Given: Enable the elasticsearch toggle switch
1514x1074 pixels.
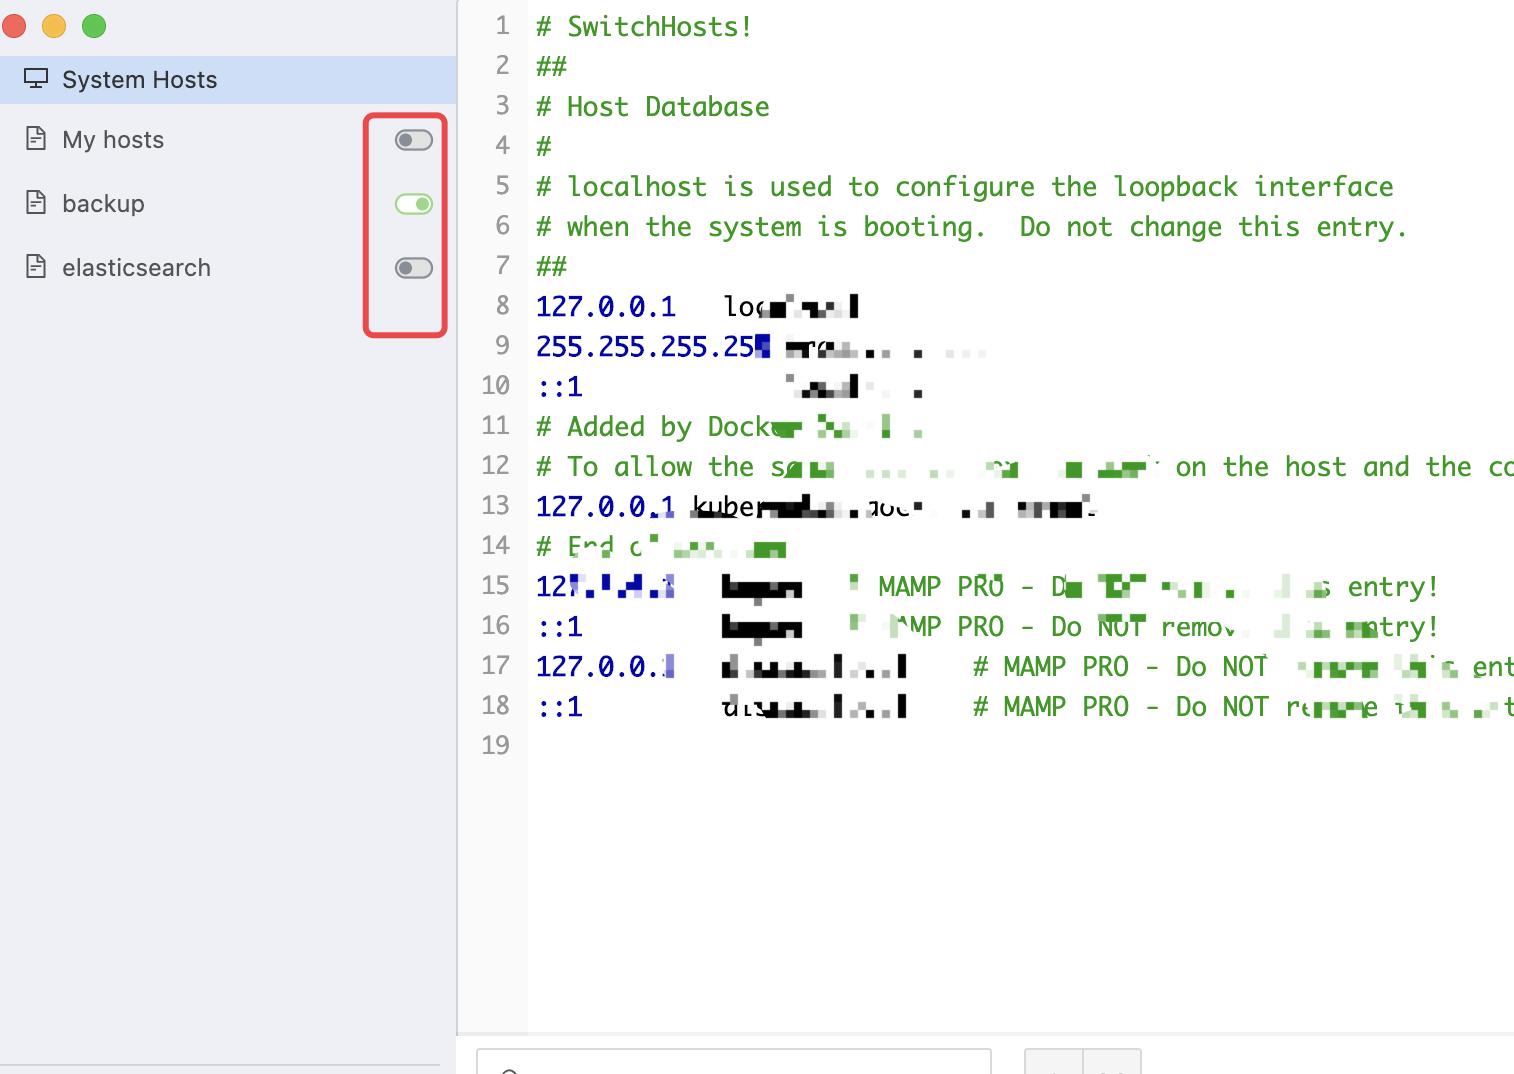Looking at the screenshot, I should coord(414,268).
